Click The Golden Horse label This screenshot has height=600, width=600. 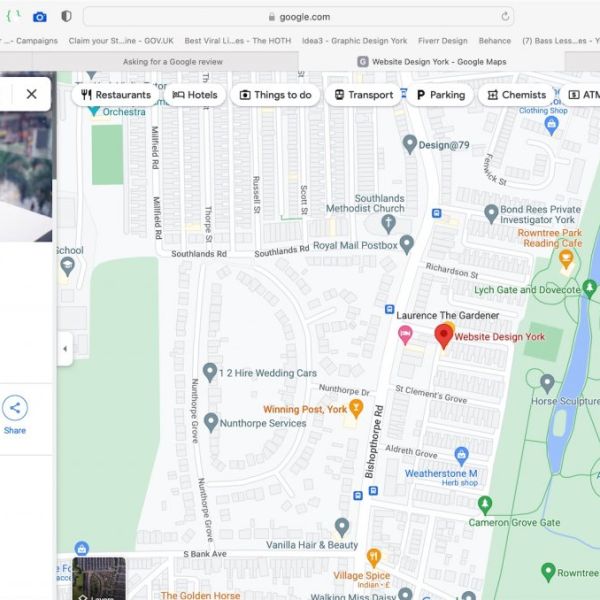pos(200,595)
